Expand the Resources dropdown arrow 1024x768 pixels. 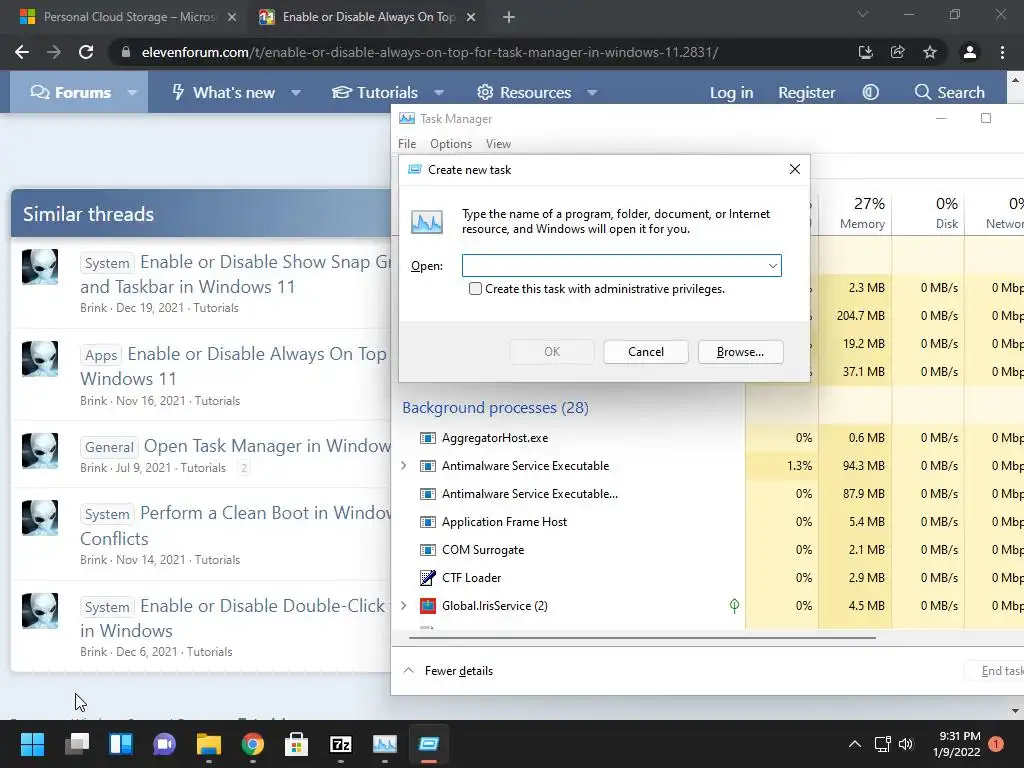[592, 93]
